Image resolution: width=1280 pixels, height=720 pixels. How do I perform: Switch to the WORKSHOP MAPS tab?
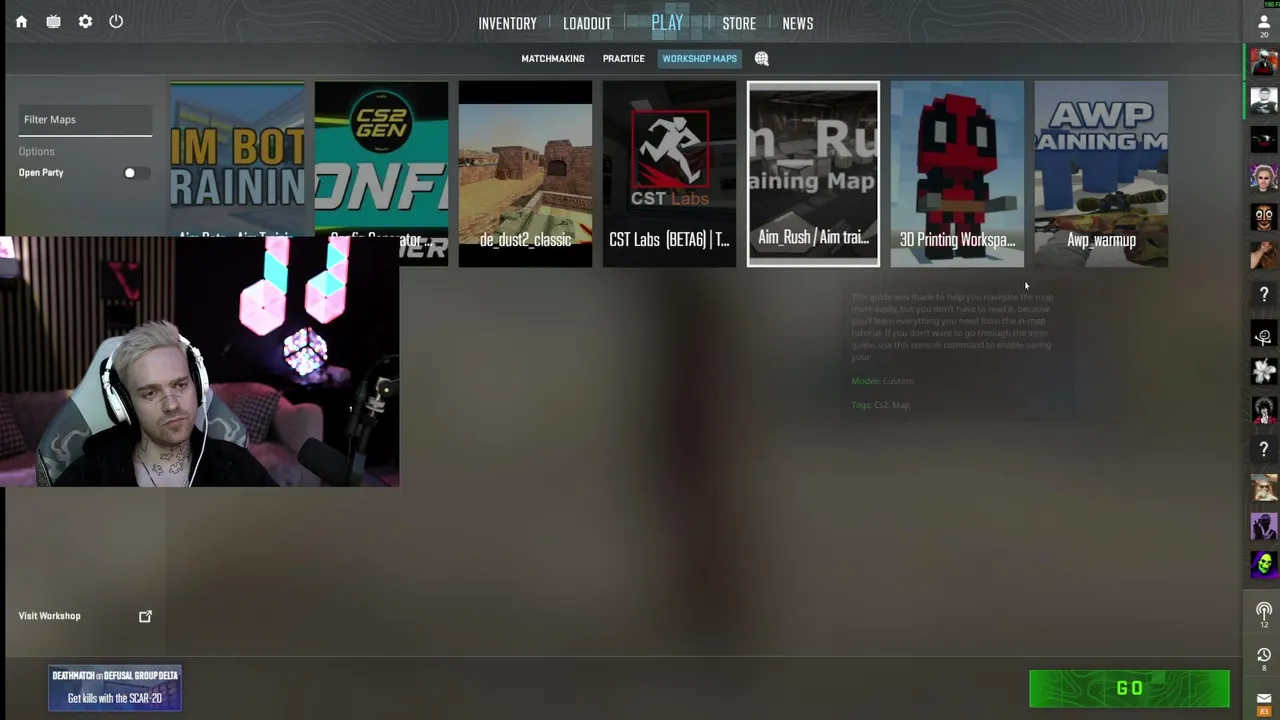(699, 59)
